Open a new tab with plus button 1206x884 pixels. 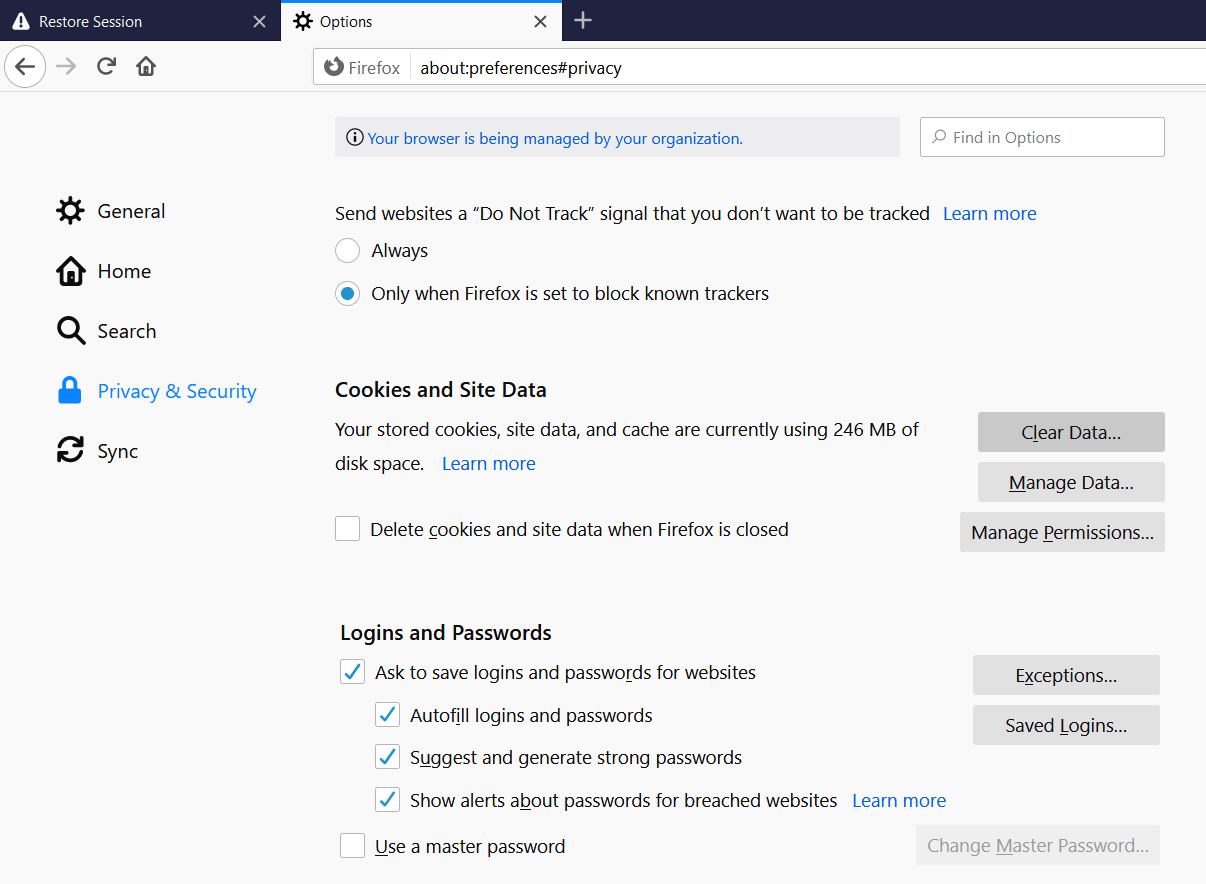(x=584, y=20)
